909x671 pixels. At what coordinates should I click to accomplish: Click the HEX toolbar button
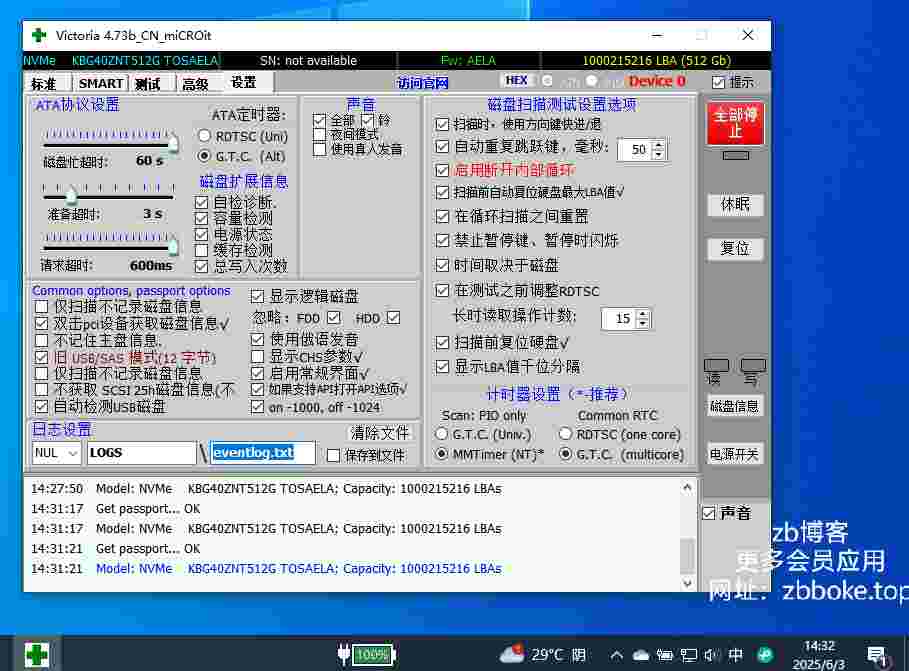coord(515,81)
